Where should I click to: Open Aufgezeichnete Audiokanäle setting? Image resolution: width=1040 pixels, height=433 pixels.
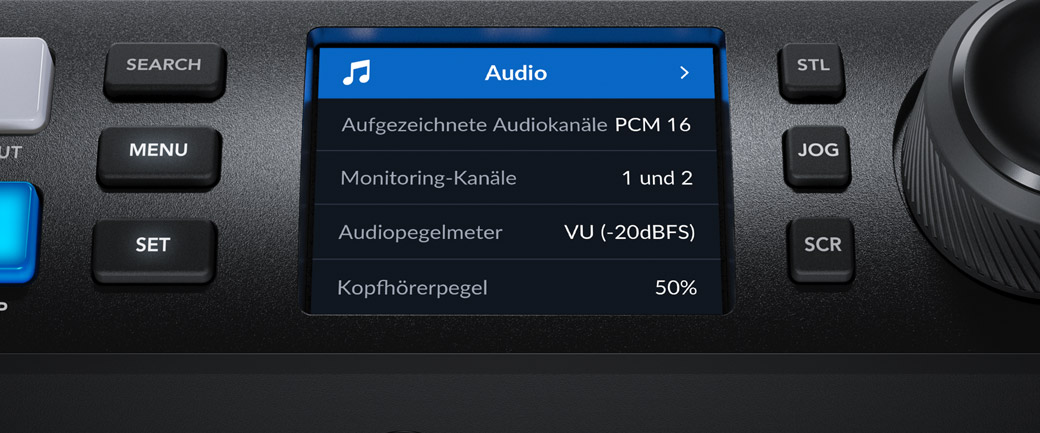pyautogui.click(x=516, y=125)
